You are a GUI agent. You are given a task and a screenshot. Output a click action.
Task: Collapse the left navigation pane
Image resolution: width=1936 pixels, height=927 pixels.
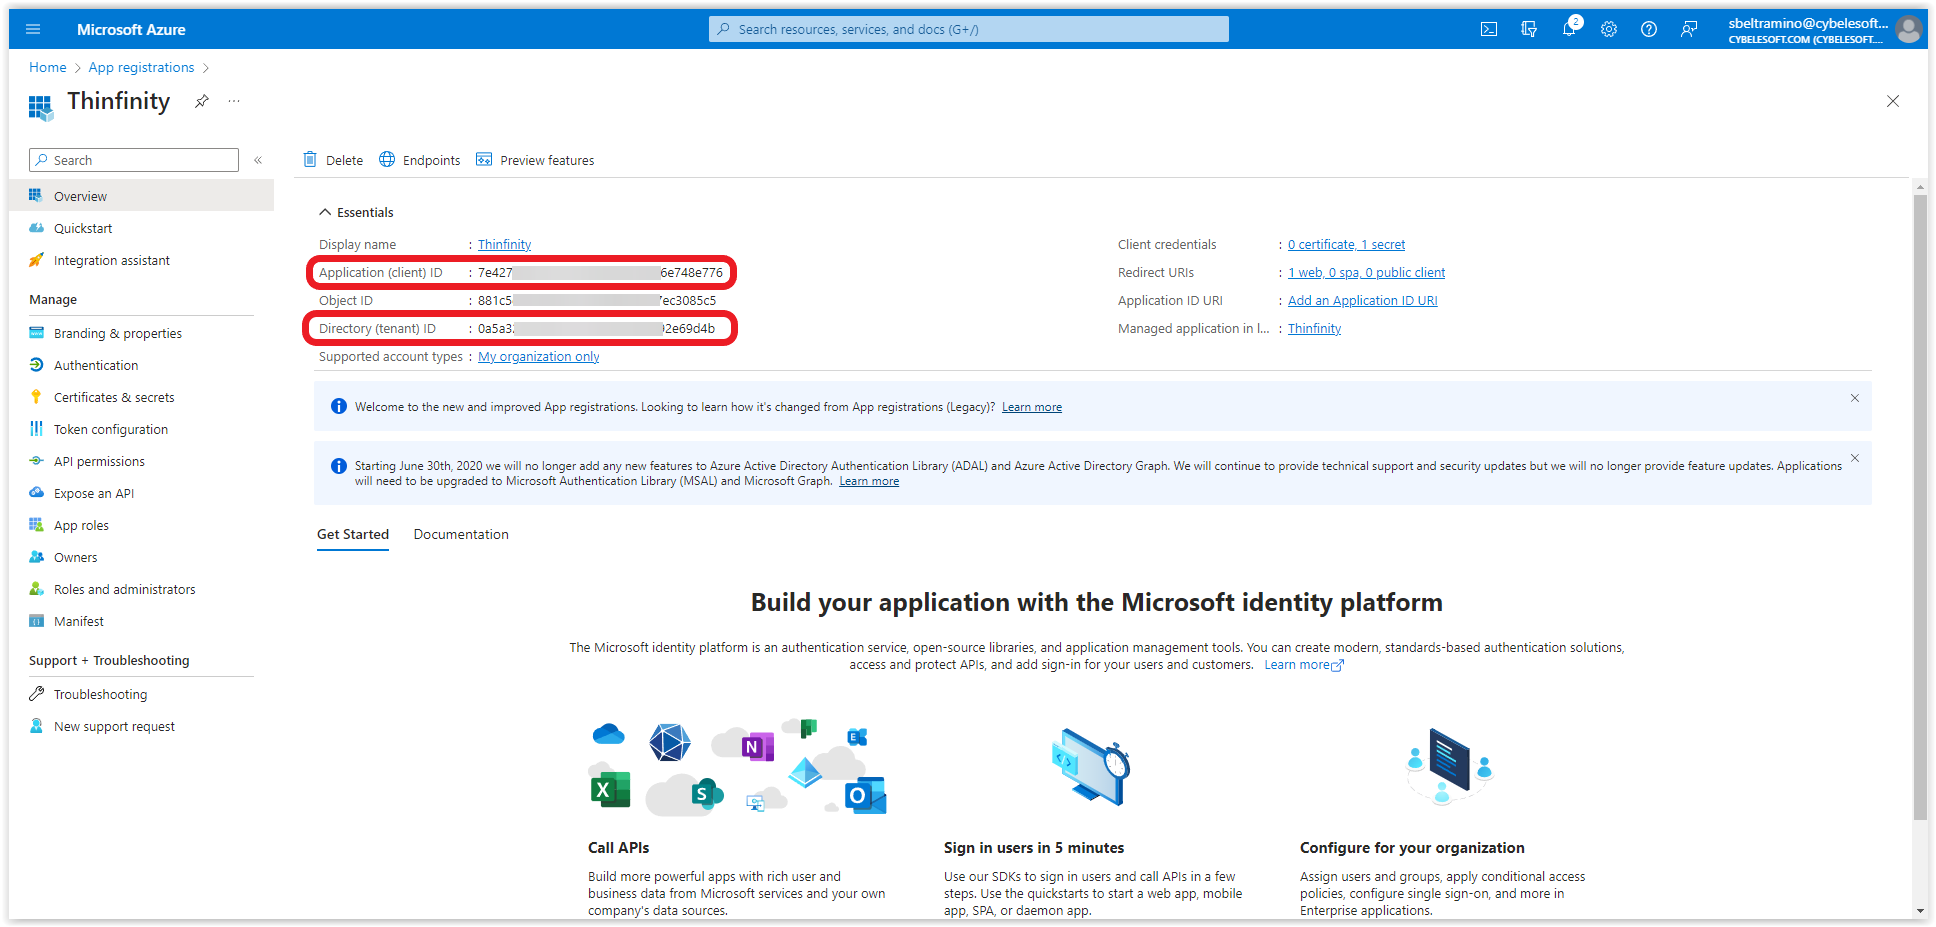[258, 160]
